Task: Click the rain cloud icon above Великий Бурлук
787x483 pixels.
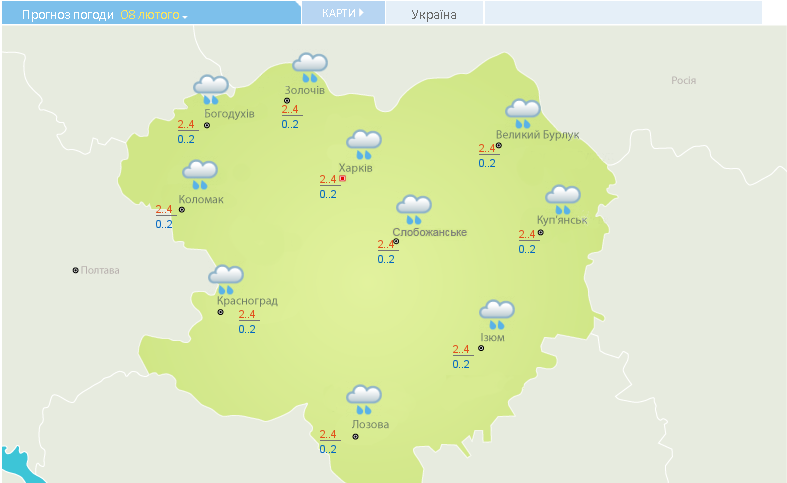Action: pos(523,113)
